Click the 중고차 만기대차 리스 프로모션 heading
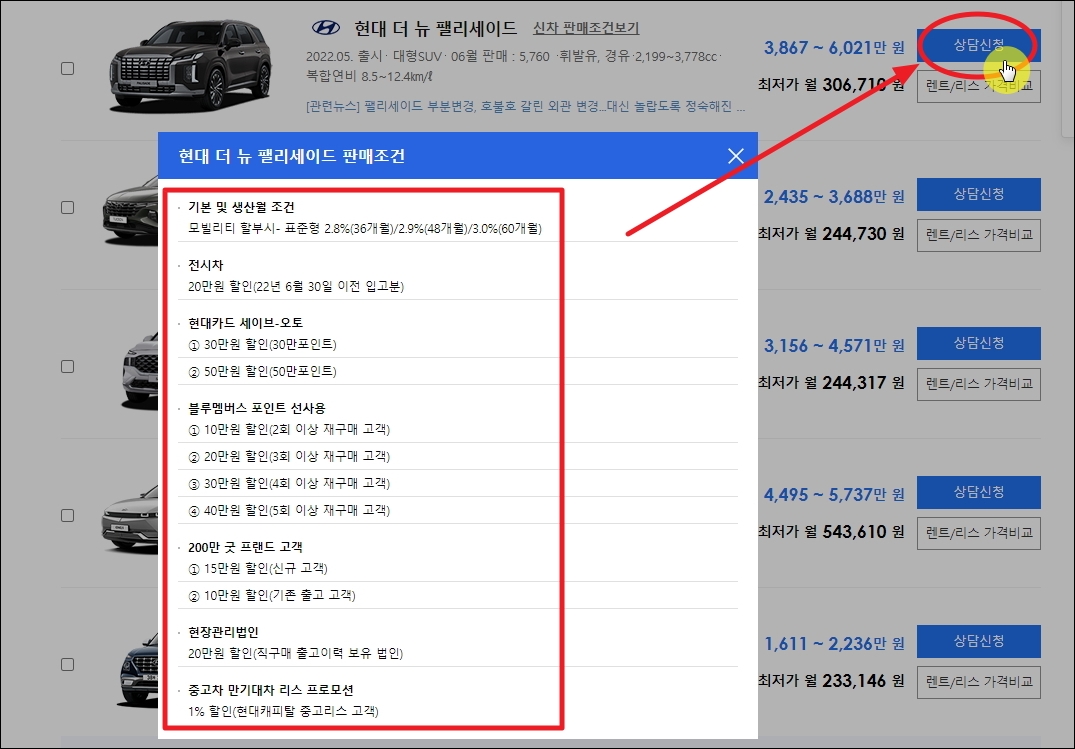The width and height of the screenshot is (1075, 749). (271, 690)
